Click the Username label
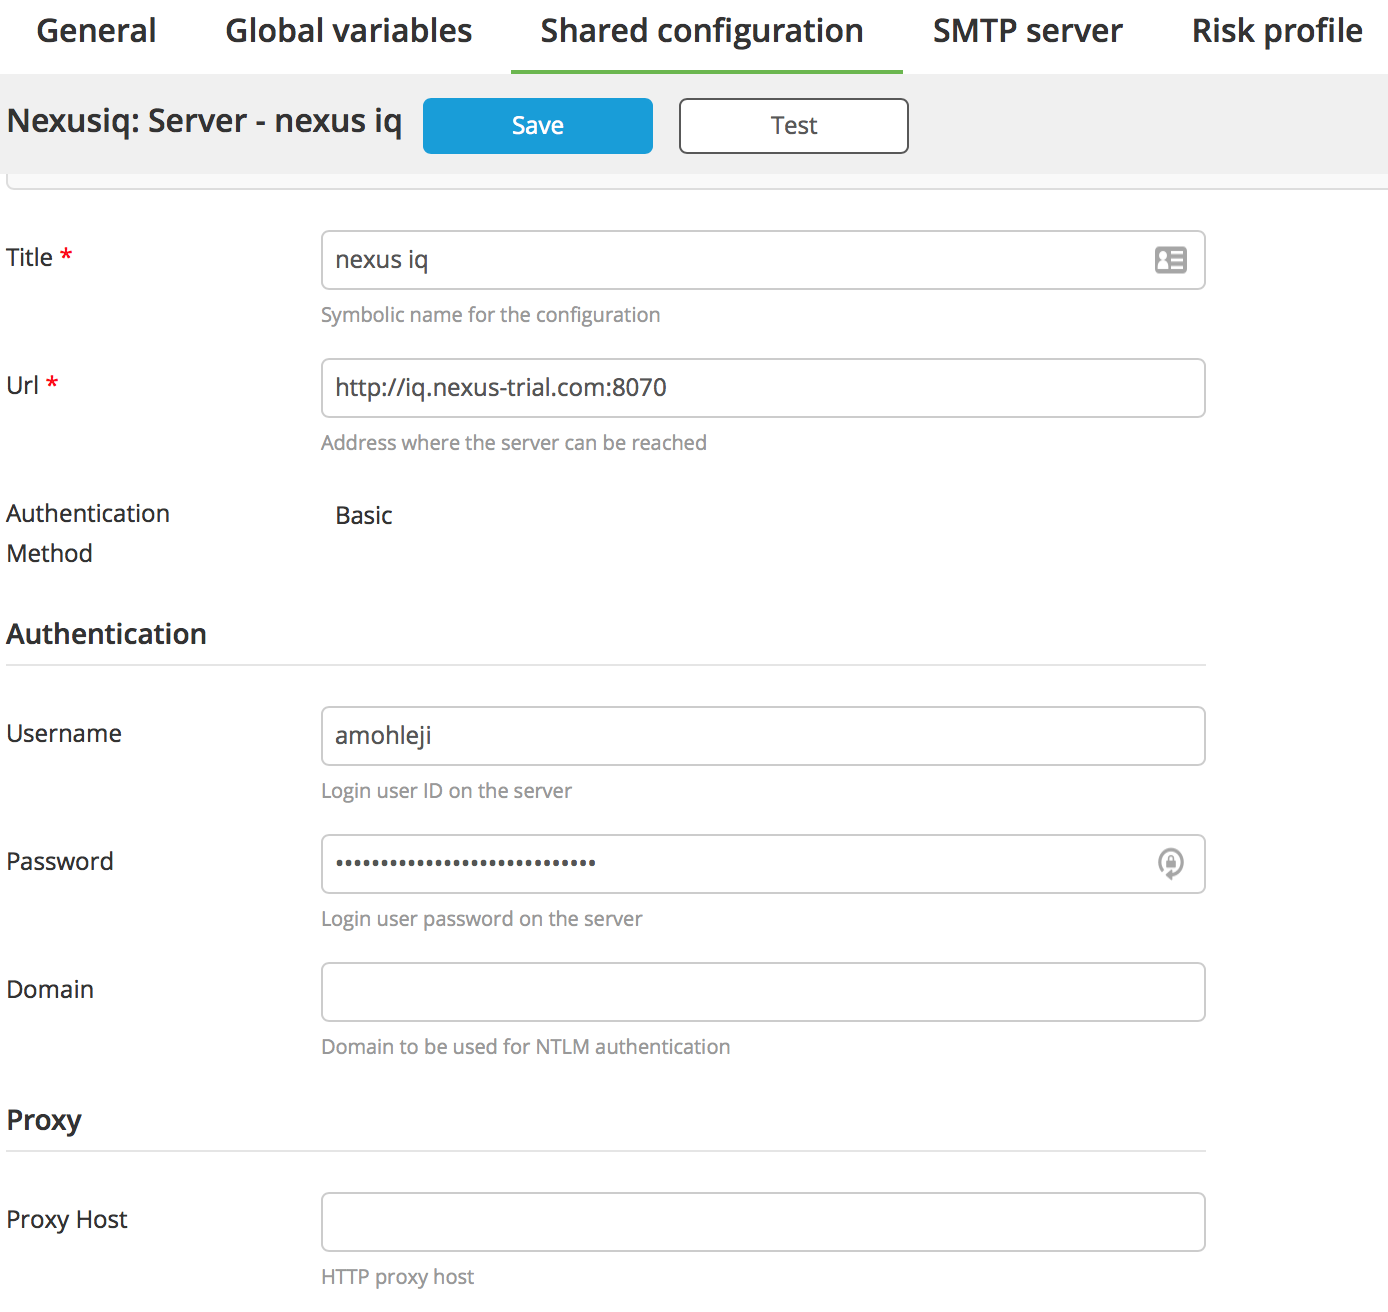This screenshot has width=1388, height=1312. (x=64, y=734)
